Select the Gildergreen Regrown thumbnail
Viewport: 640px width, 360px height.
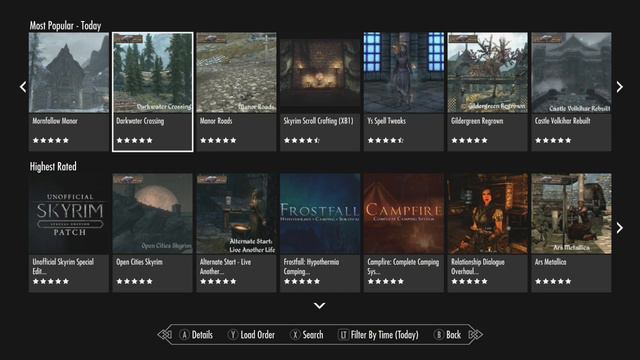(487, 73)
